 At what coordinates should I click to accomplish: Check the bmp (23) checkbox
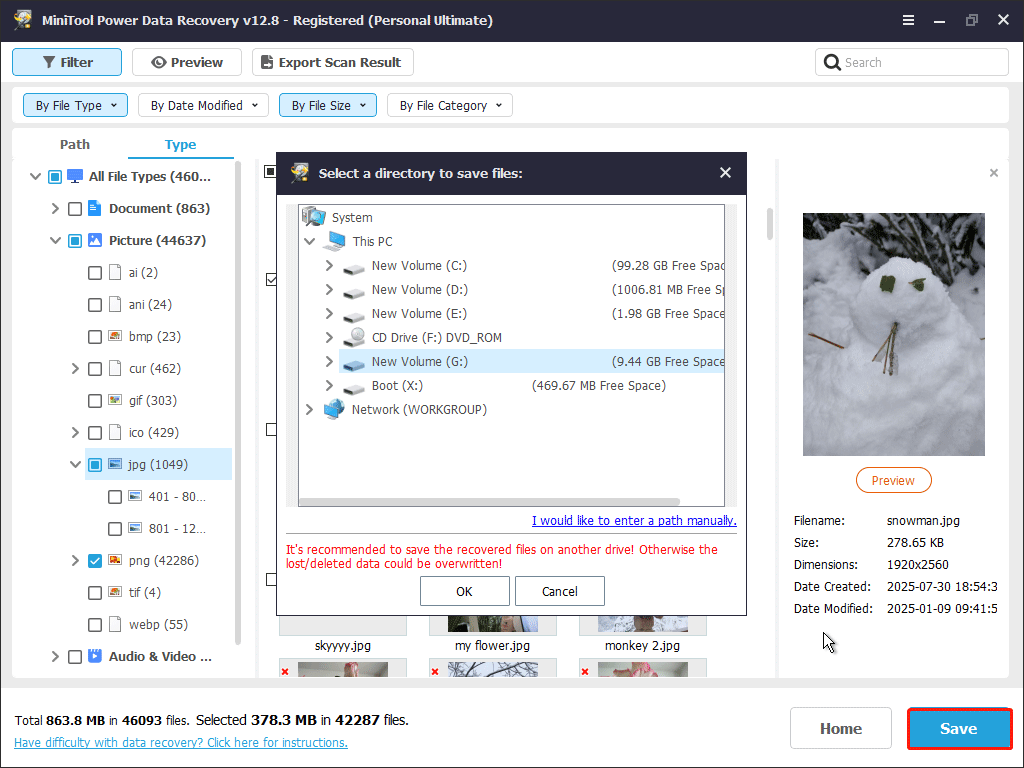pyautogui.click(x=94, y=336)
